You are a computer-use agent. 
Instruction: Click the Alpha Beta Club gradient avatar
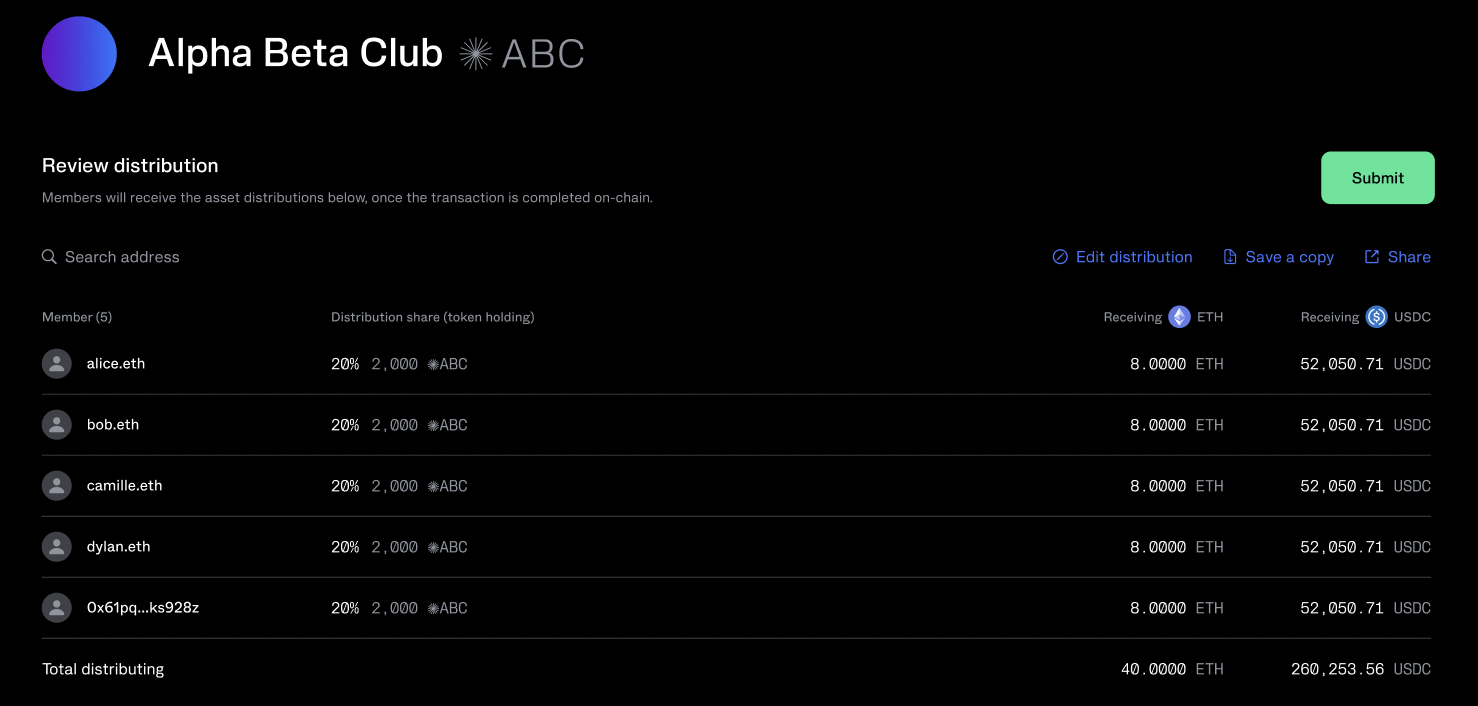coord(79,54)
